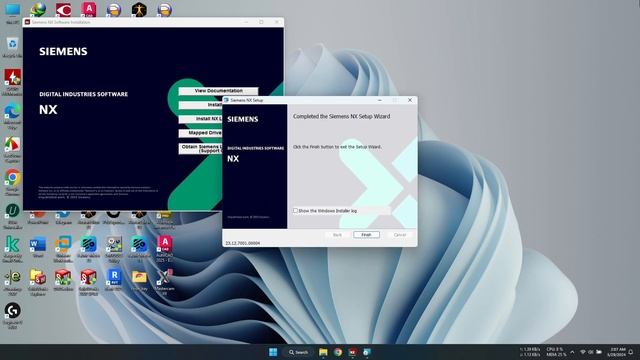Image resolution: width=640 pixels, height=360 pixels.
Task: Open AutoCAD 2025 desktop shortcut
Action: [x=164, y=248]
